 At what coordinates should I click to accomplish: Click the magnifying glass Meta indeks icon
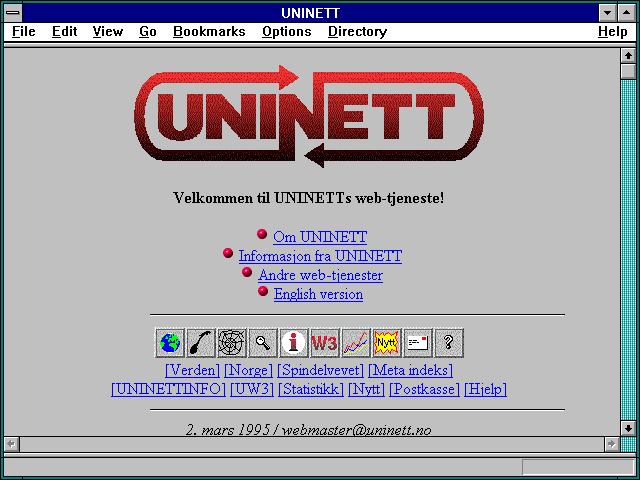pos(263,342)
